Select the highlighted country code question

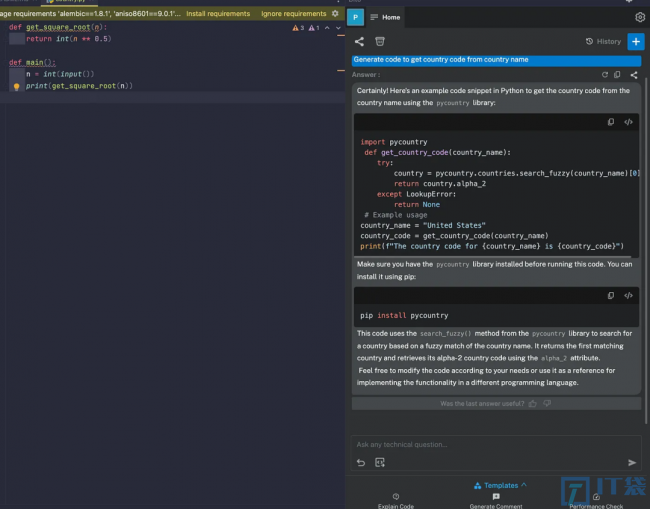point(496,60)
